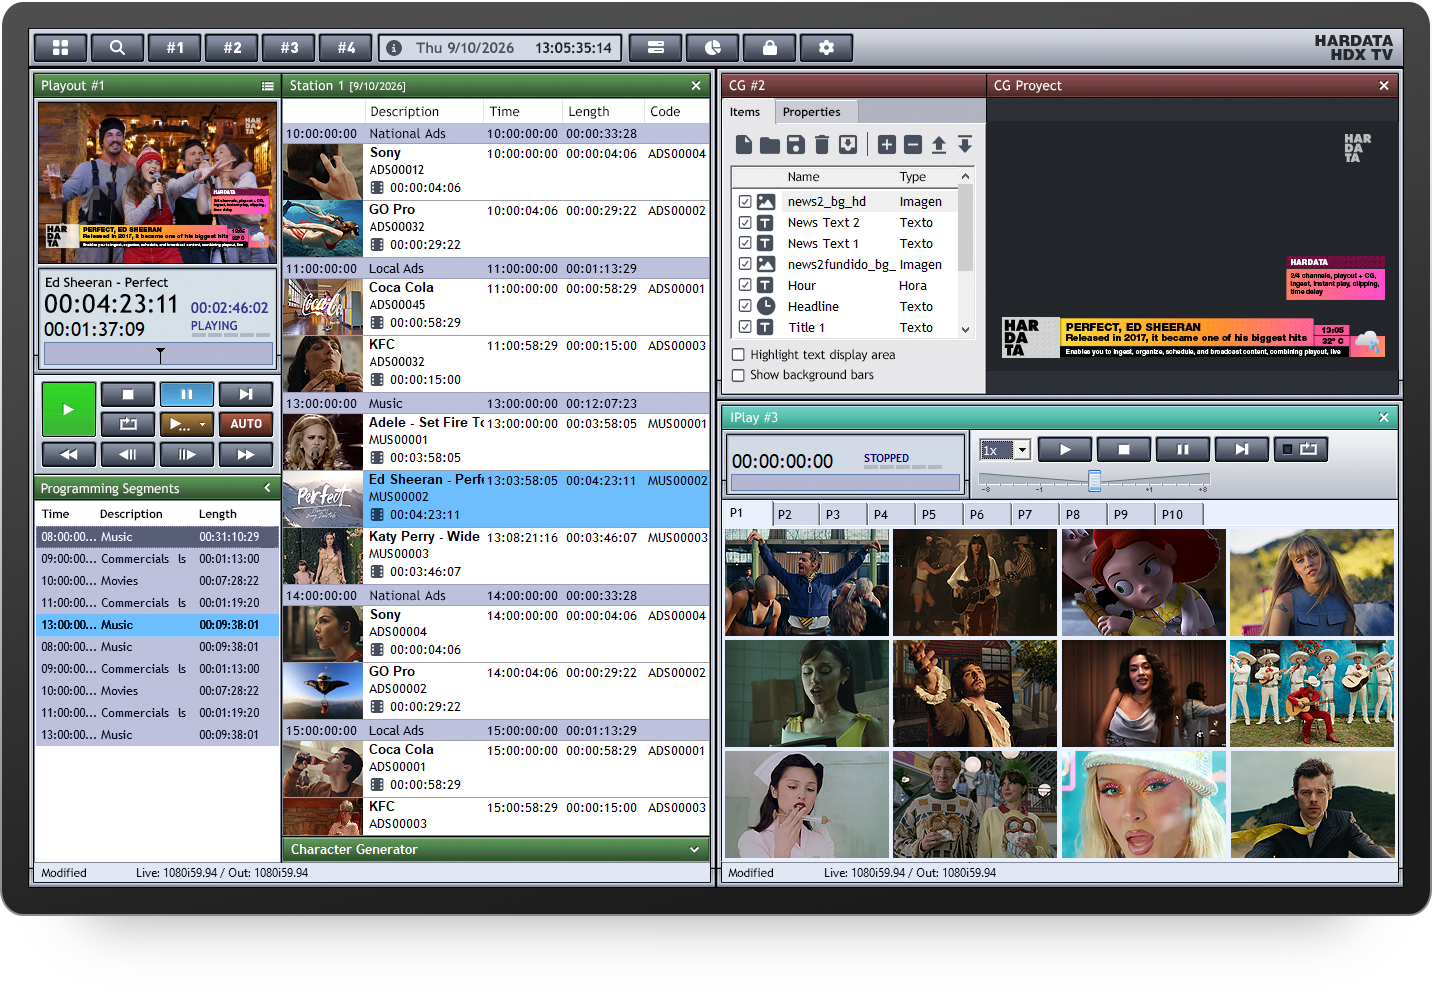
Task: Open the 1x speed dropdown in IPlay #3
Action: tap(1022, 450)
